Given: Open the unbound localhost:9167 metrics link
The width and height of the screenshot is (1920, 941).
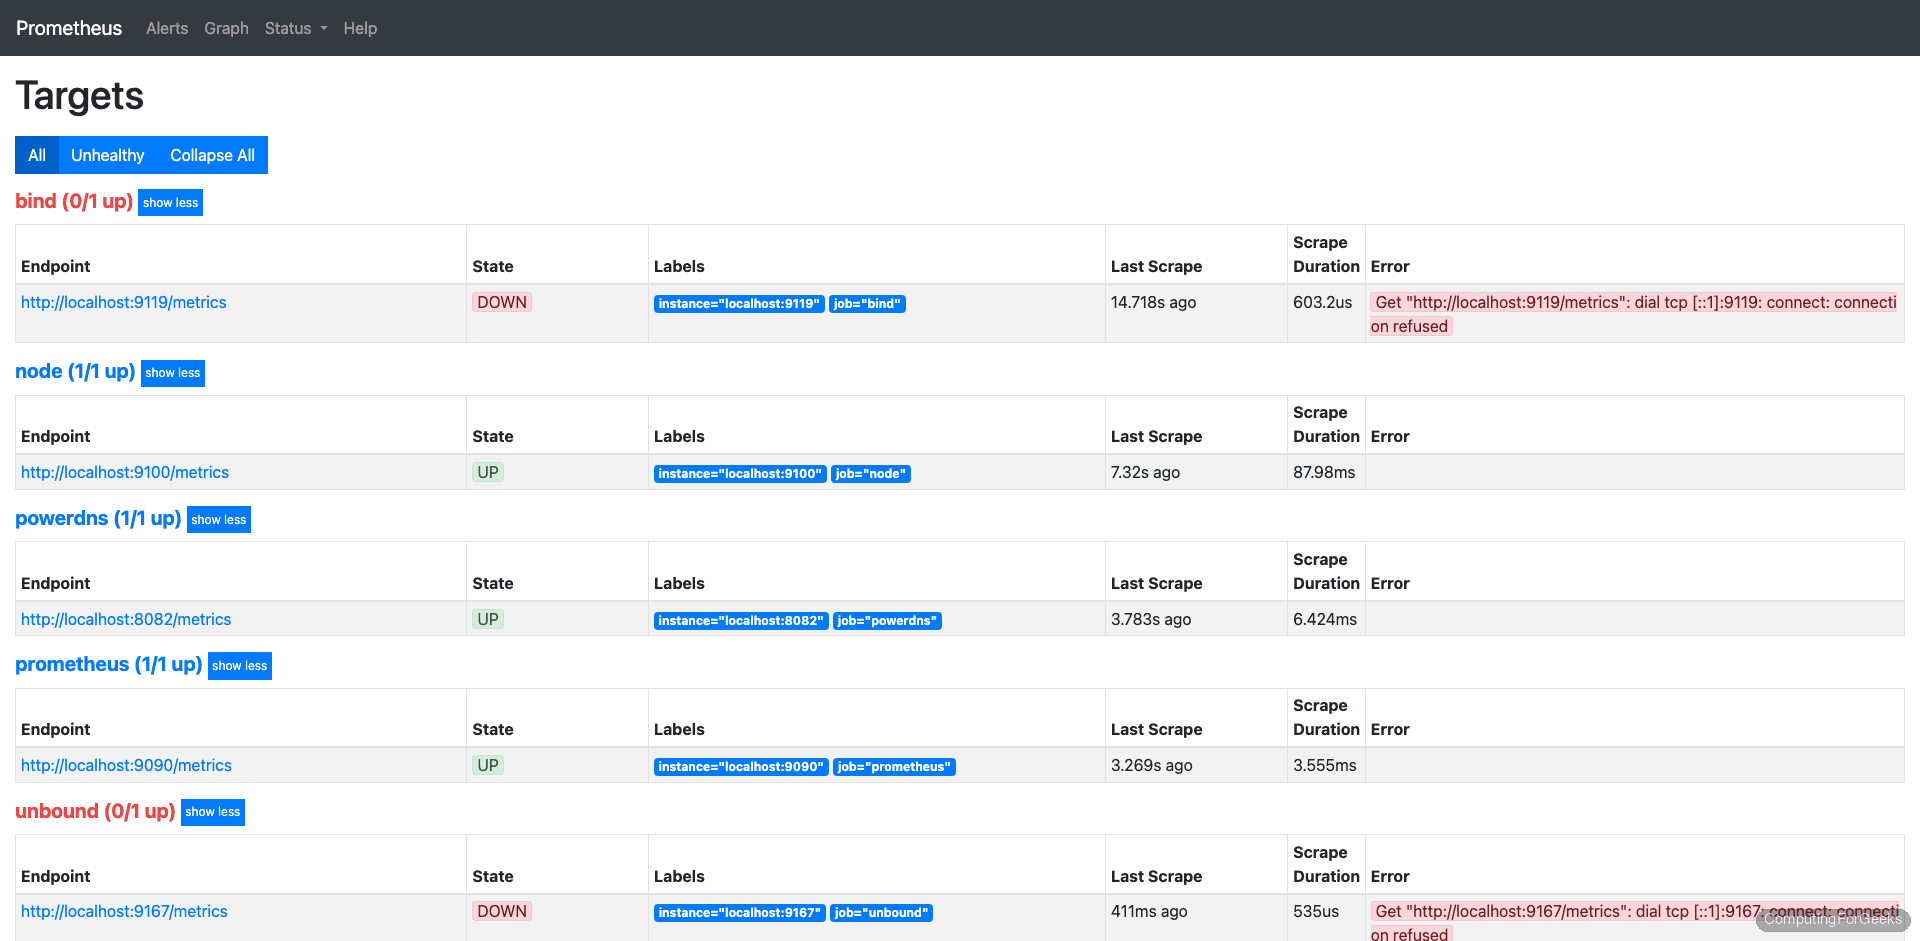Looking at the screenshot, I should [124, 911].
